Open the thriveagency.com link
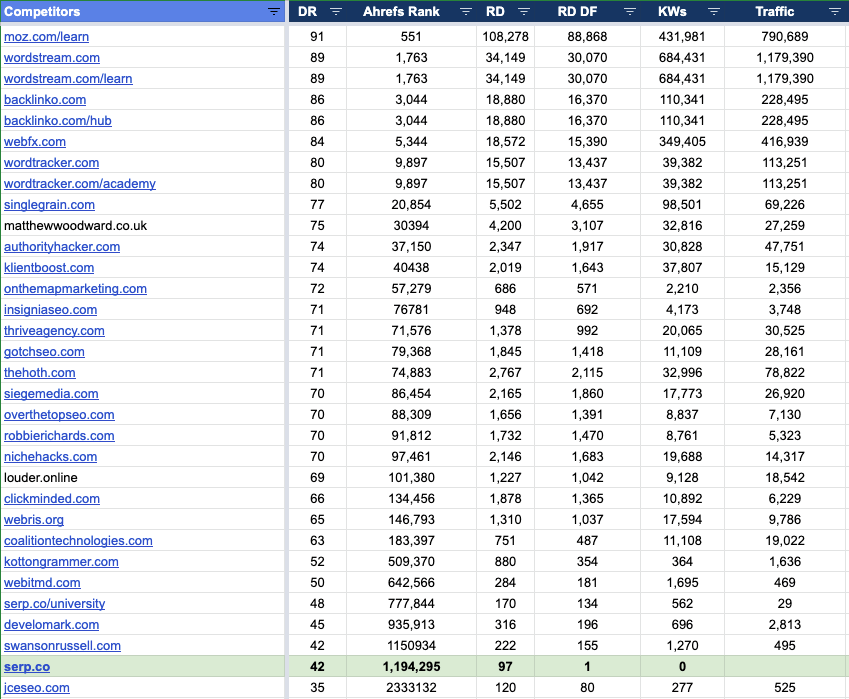Viewport: 849px width, 699px height. coord(54,331)
